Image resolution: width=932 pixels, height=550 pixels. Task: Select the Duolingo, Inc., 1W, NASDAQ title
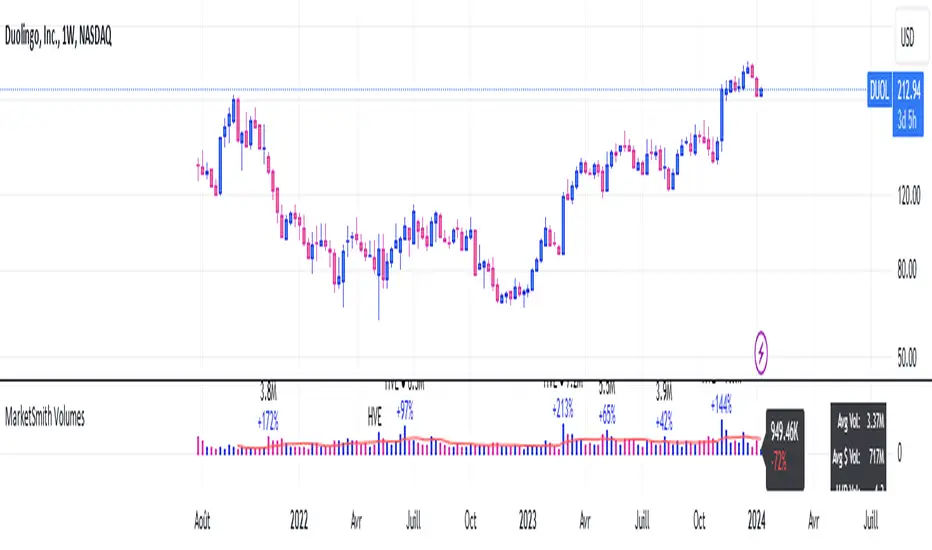58,36
